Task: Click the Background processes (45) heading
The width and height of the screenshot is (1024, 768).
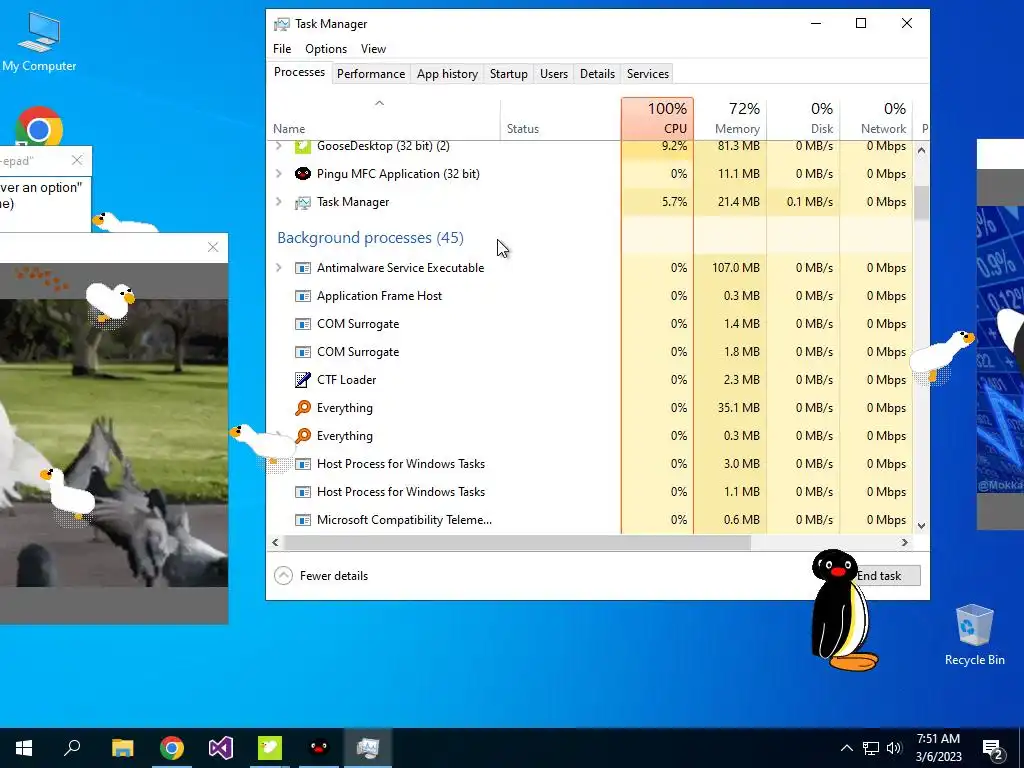Action: [370, 238]
